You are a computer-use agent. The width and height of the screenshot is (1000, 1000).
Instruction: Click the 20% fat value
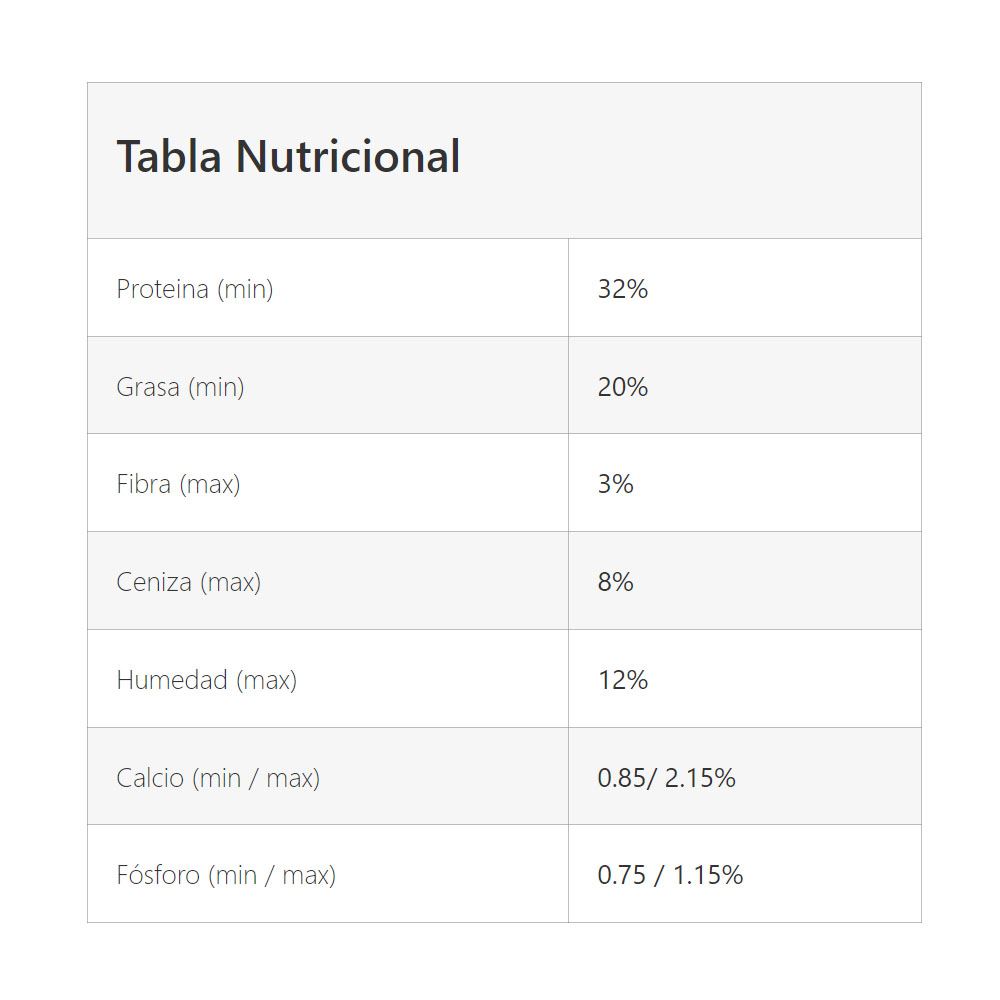[622, 387]
